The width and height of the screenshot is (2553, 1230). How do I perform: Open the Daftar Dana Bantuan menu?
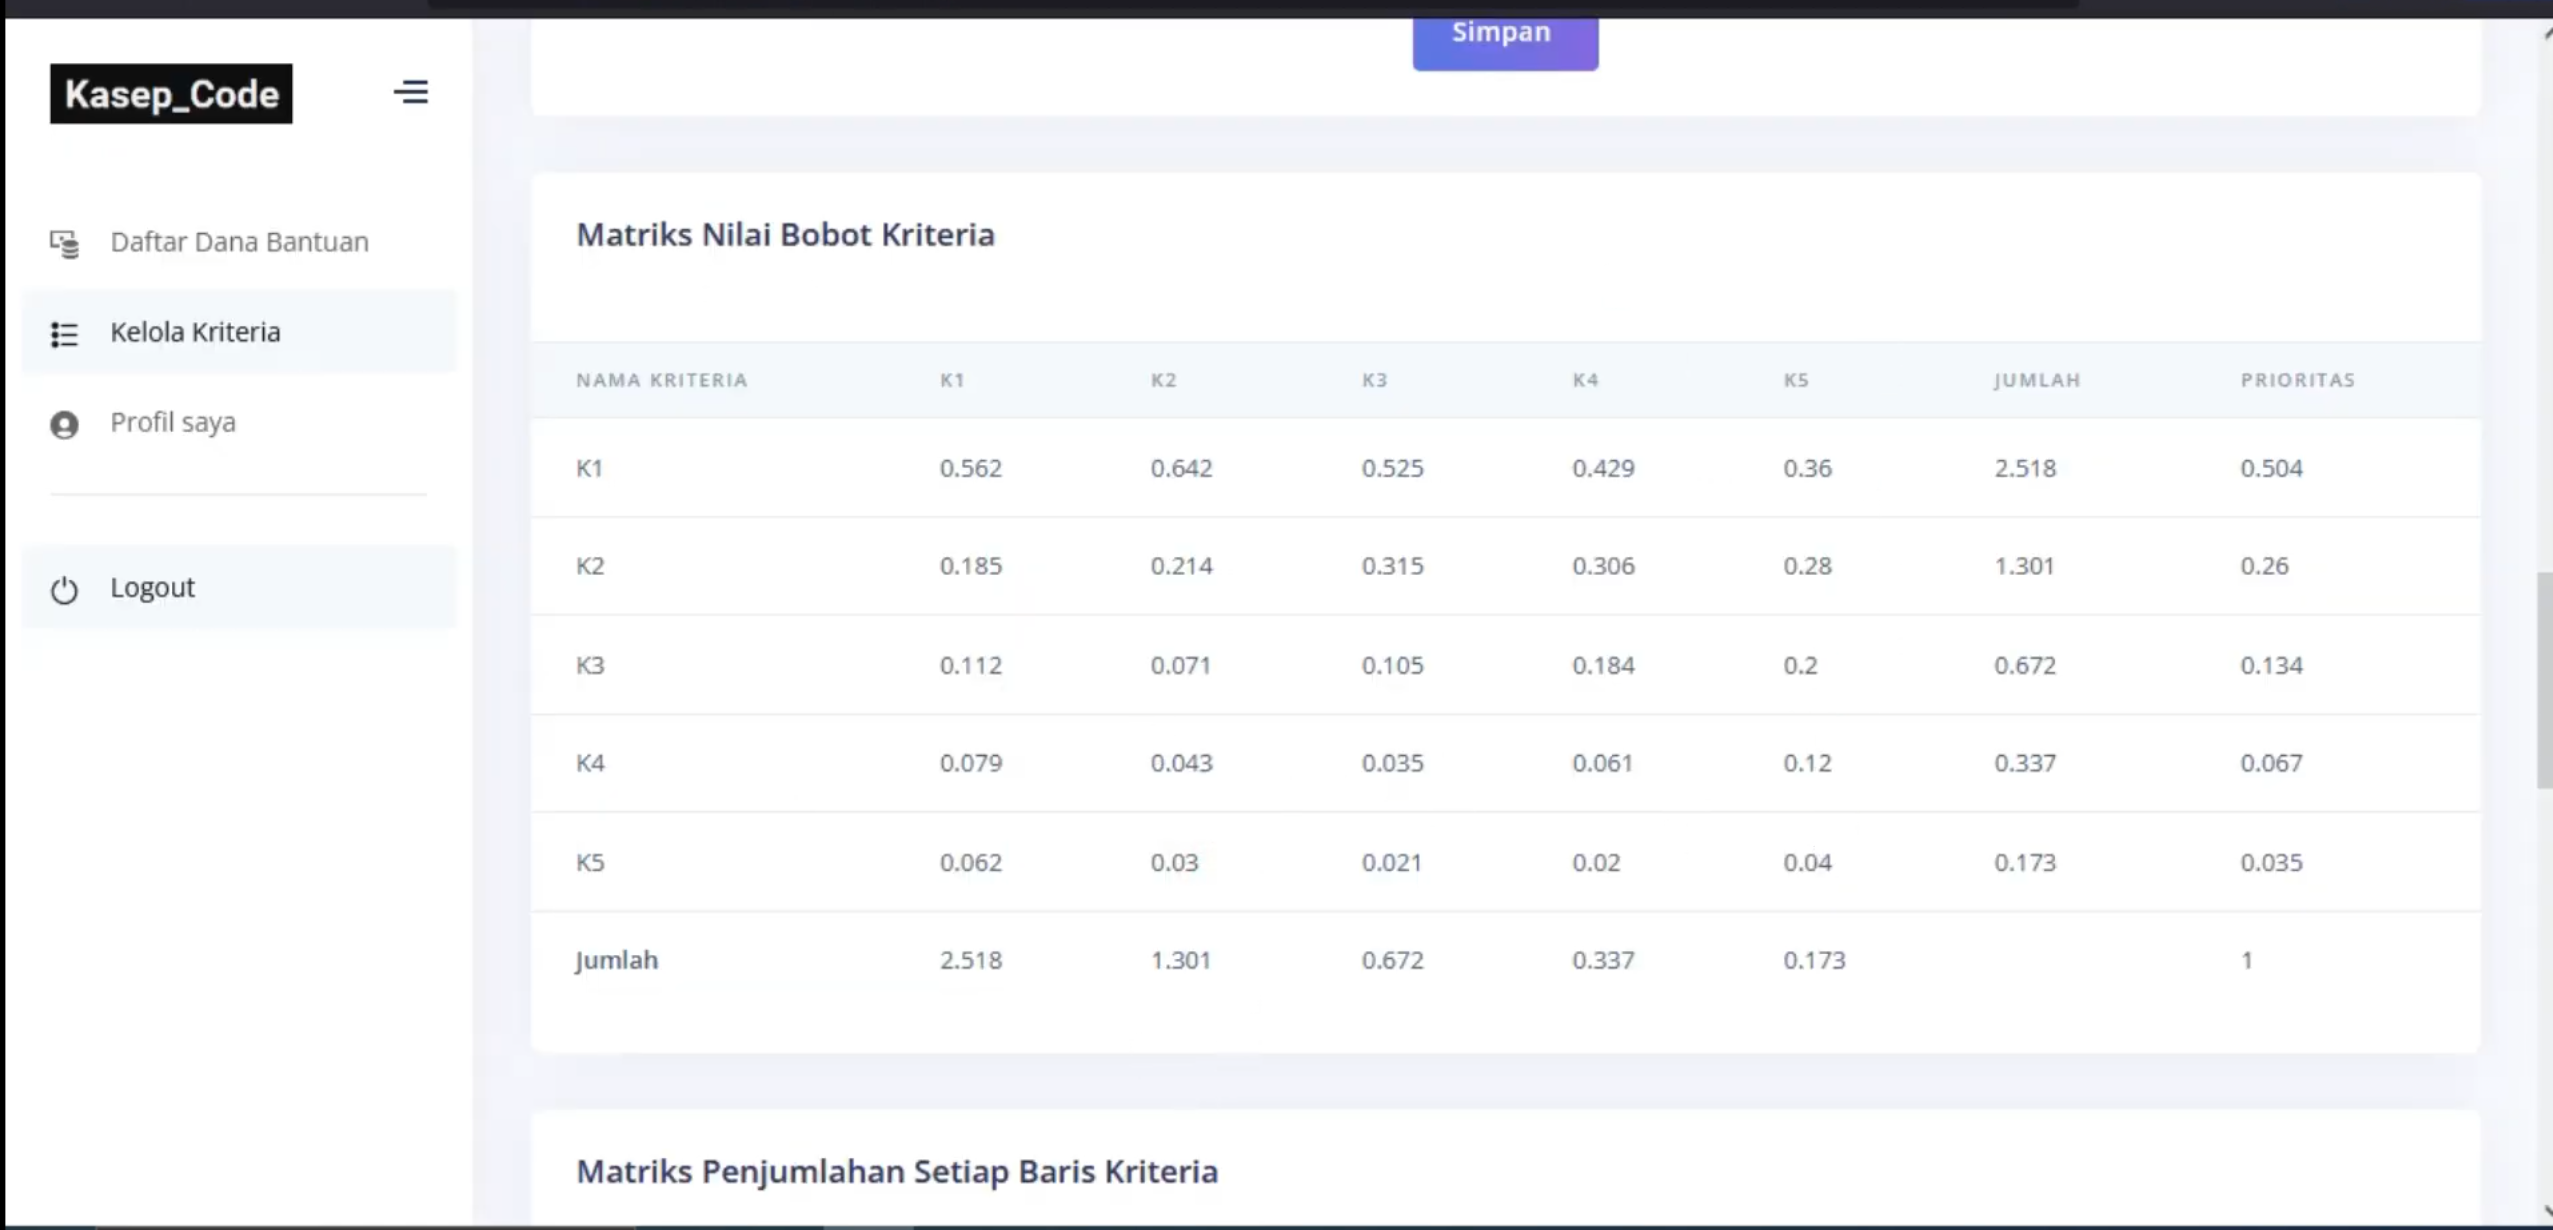(x=239, y=242)
